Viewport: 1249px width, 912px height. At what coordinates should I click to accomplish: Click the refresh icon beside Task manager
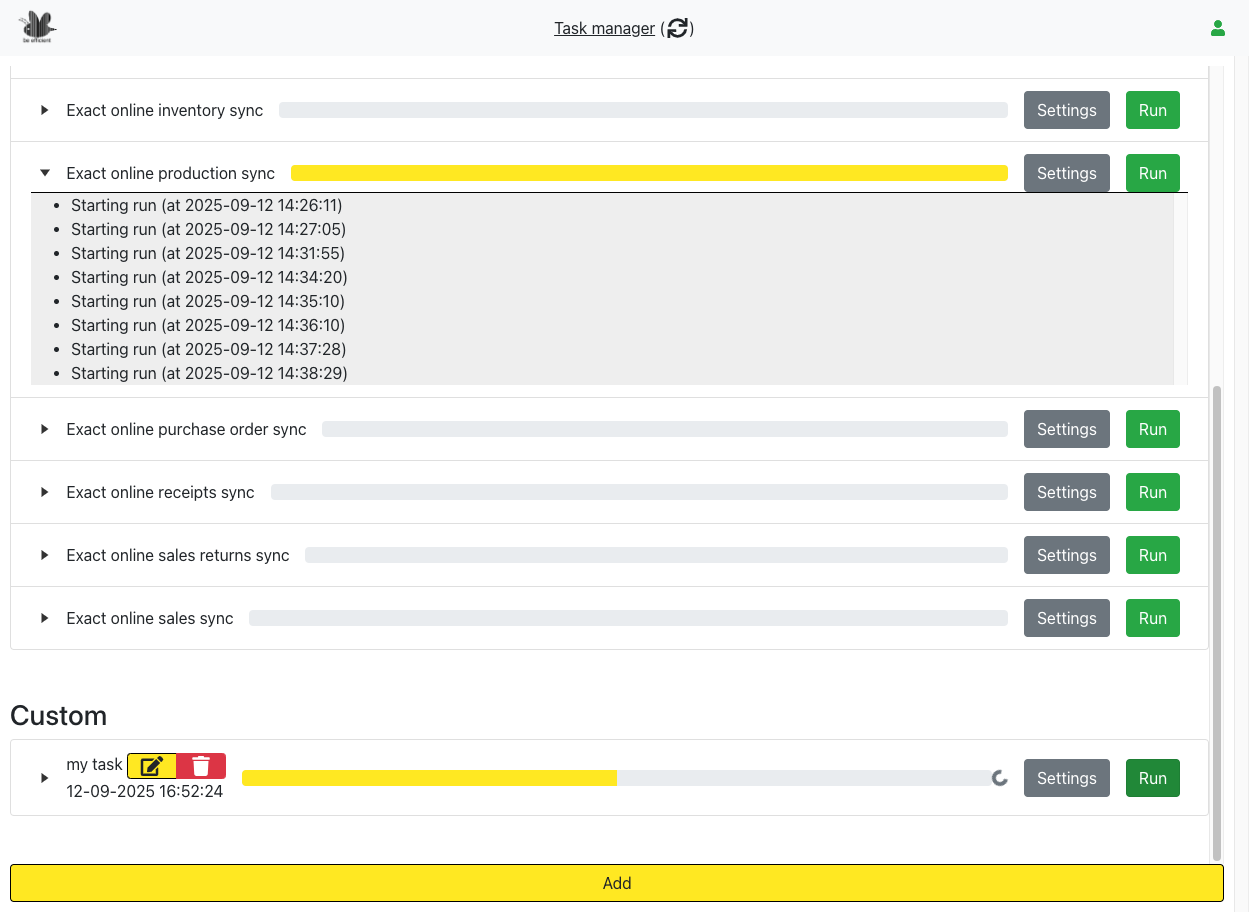pos(678,28)
